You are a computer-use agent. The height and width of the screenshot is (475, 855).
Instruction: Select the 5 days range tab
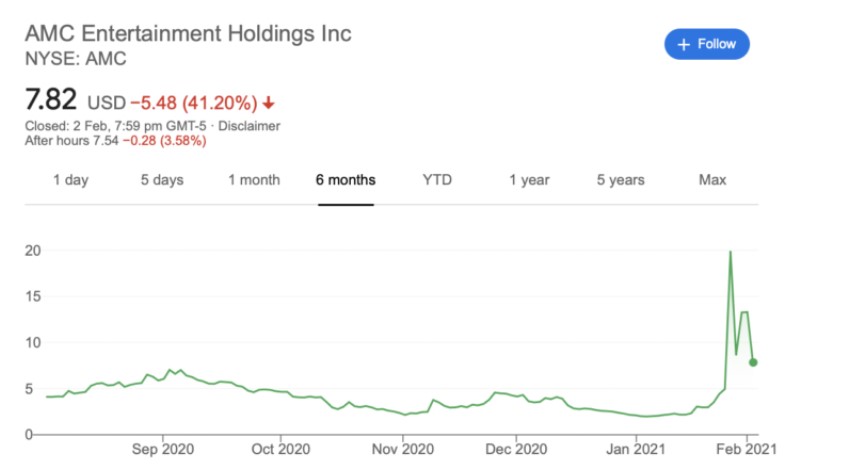(161, 180)
